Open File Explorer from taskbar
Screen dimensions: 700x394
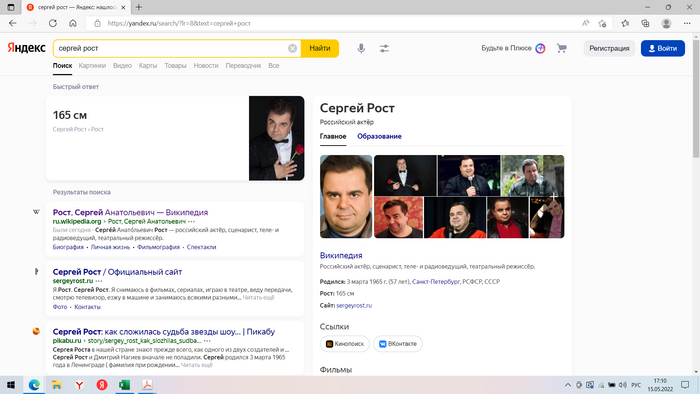[57, 385]
